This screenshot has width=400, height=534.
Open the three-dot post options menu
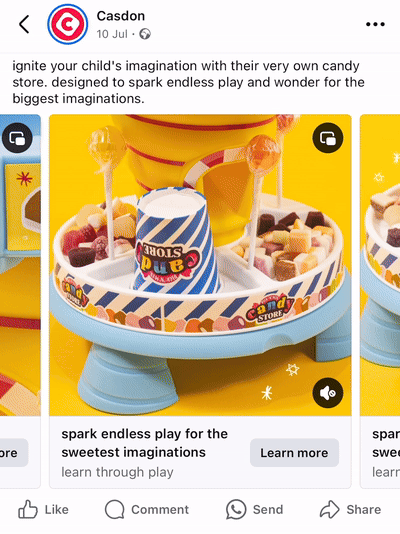pos(375,24)
